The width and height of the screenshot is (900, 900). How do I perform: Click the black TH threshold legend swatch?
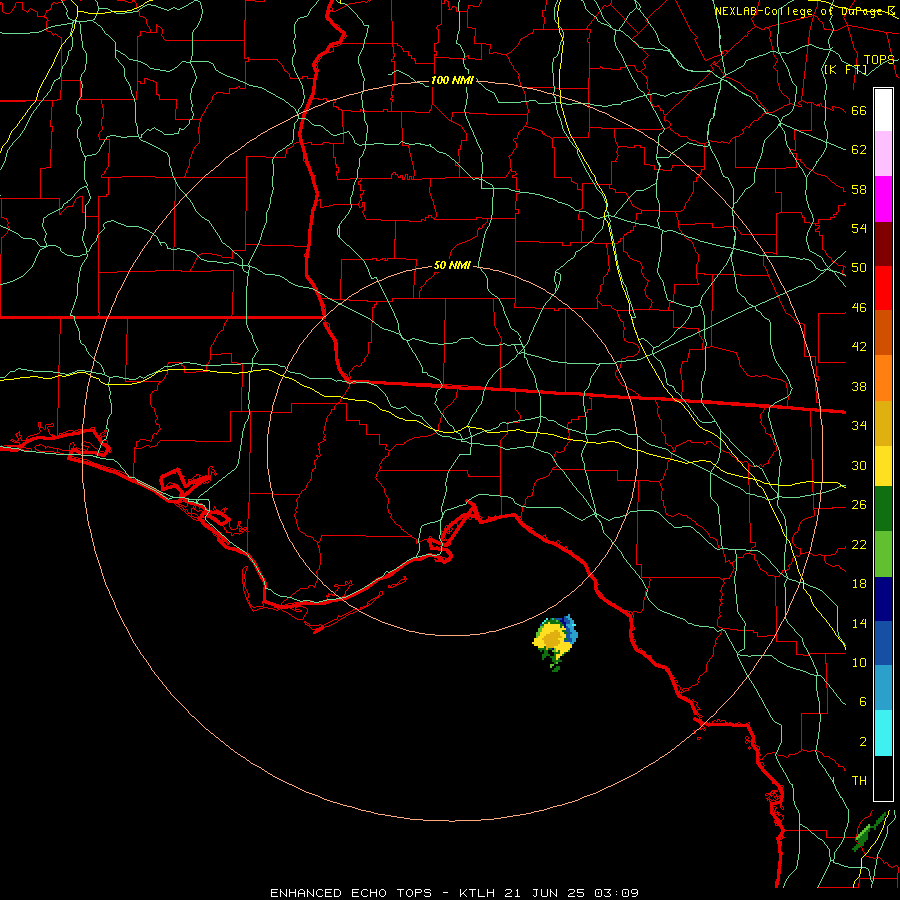[x=883, y=778]
